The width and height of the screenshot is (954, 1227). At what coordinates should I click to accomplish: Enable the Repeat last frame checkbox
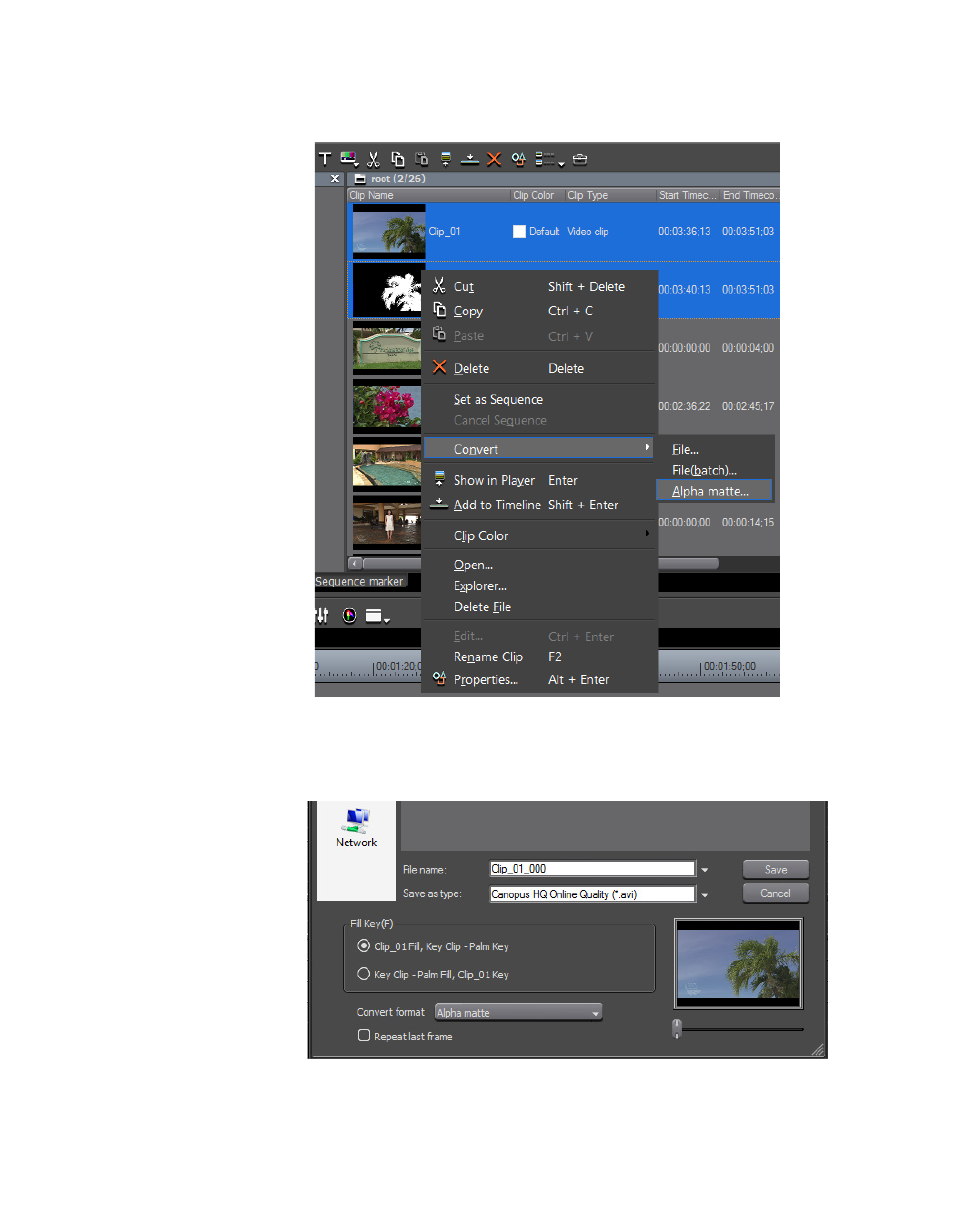[364, 1036]
